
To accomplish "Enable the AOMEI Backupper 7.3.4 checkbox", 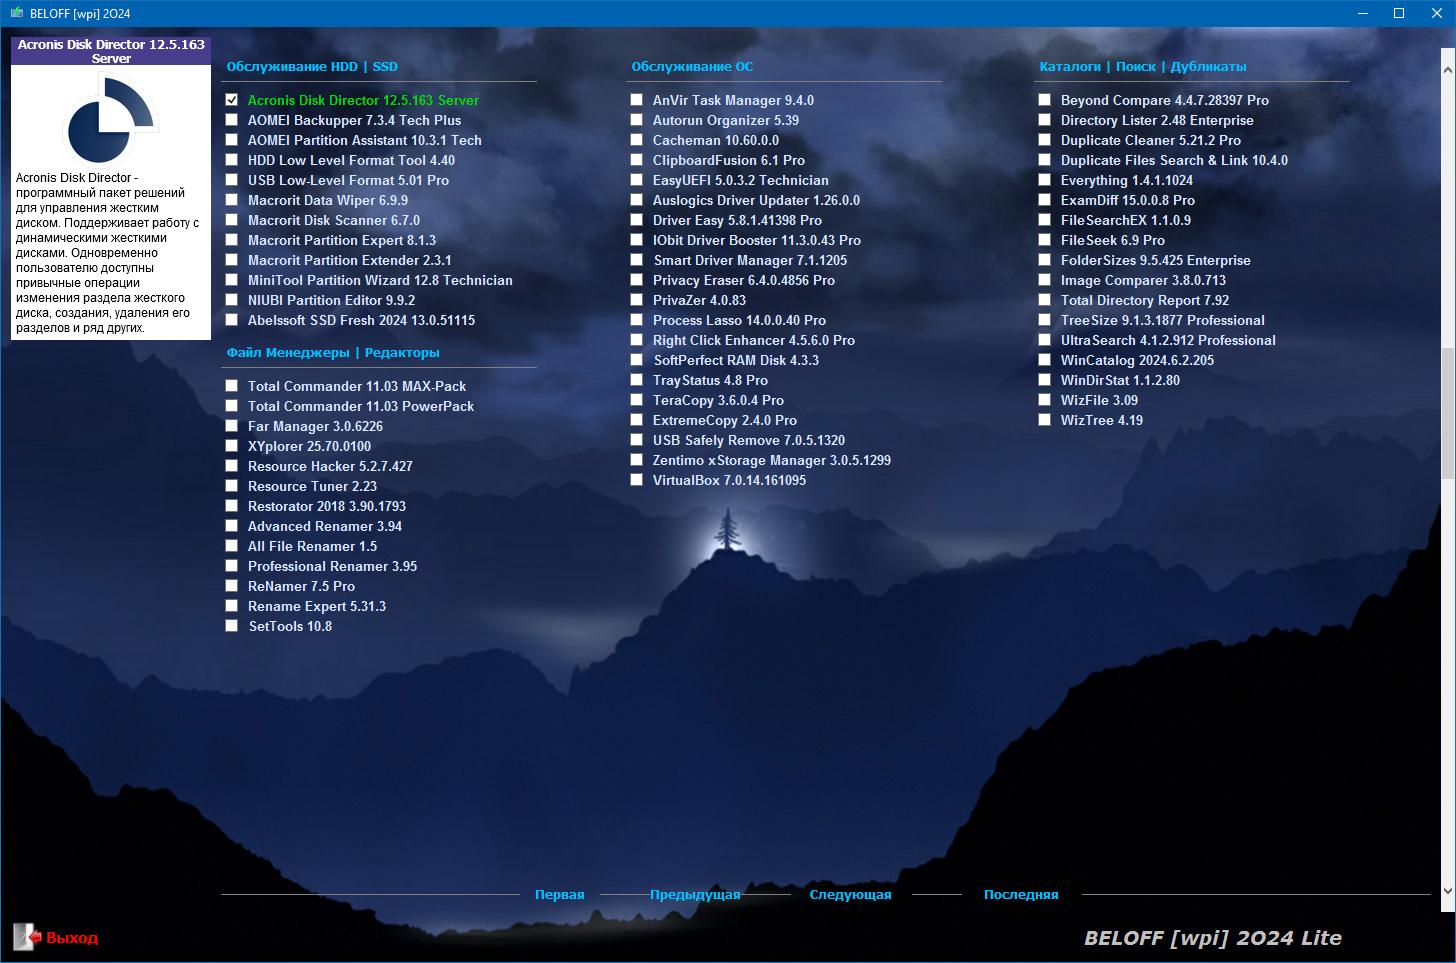I will (x=232, y=120).
